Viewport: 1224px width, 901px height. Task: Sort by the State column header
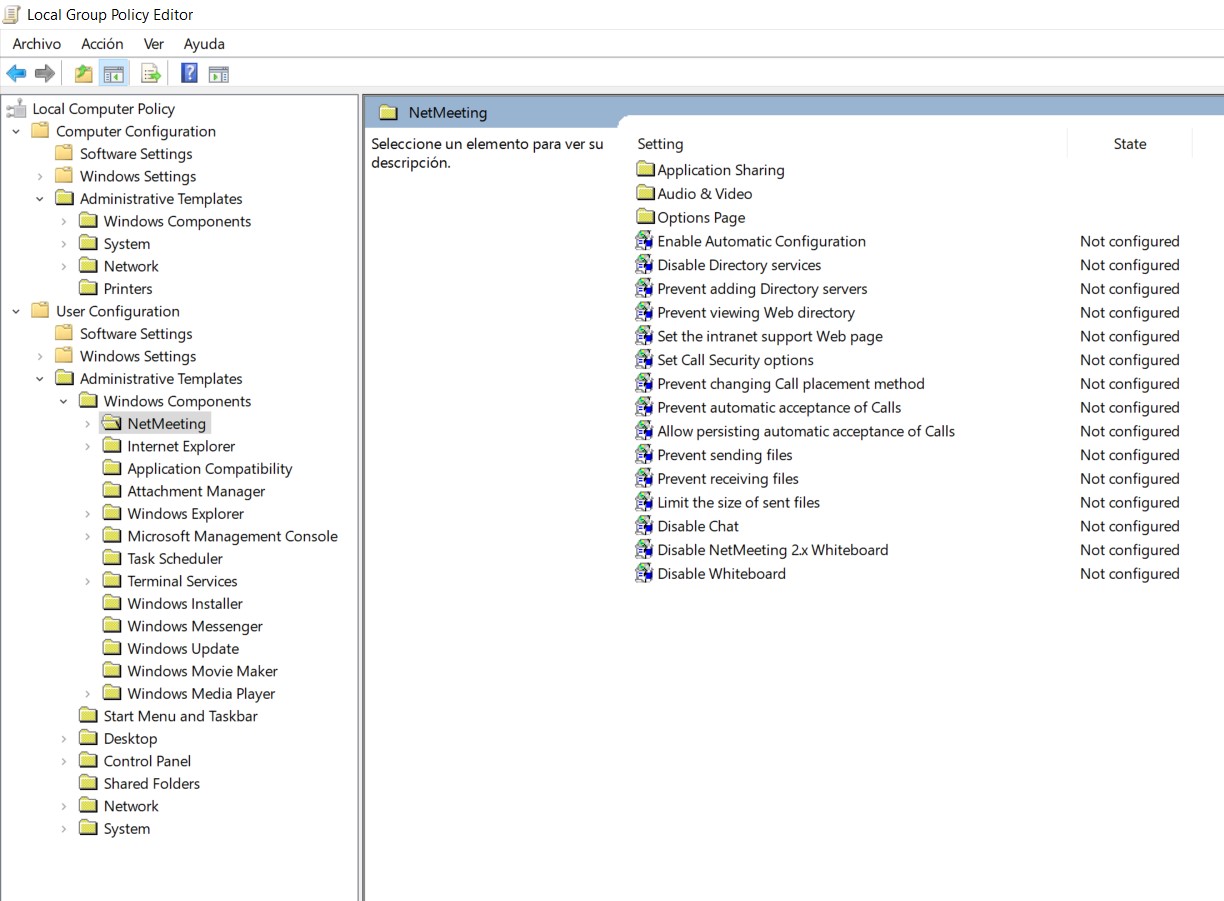tap(1130, 144)
